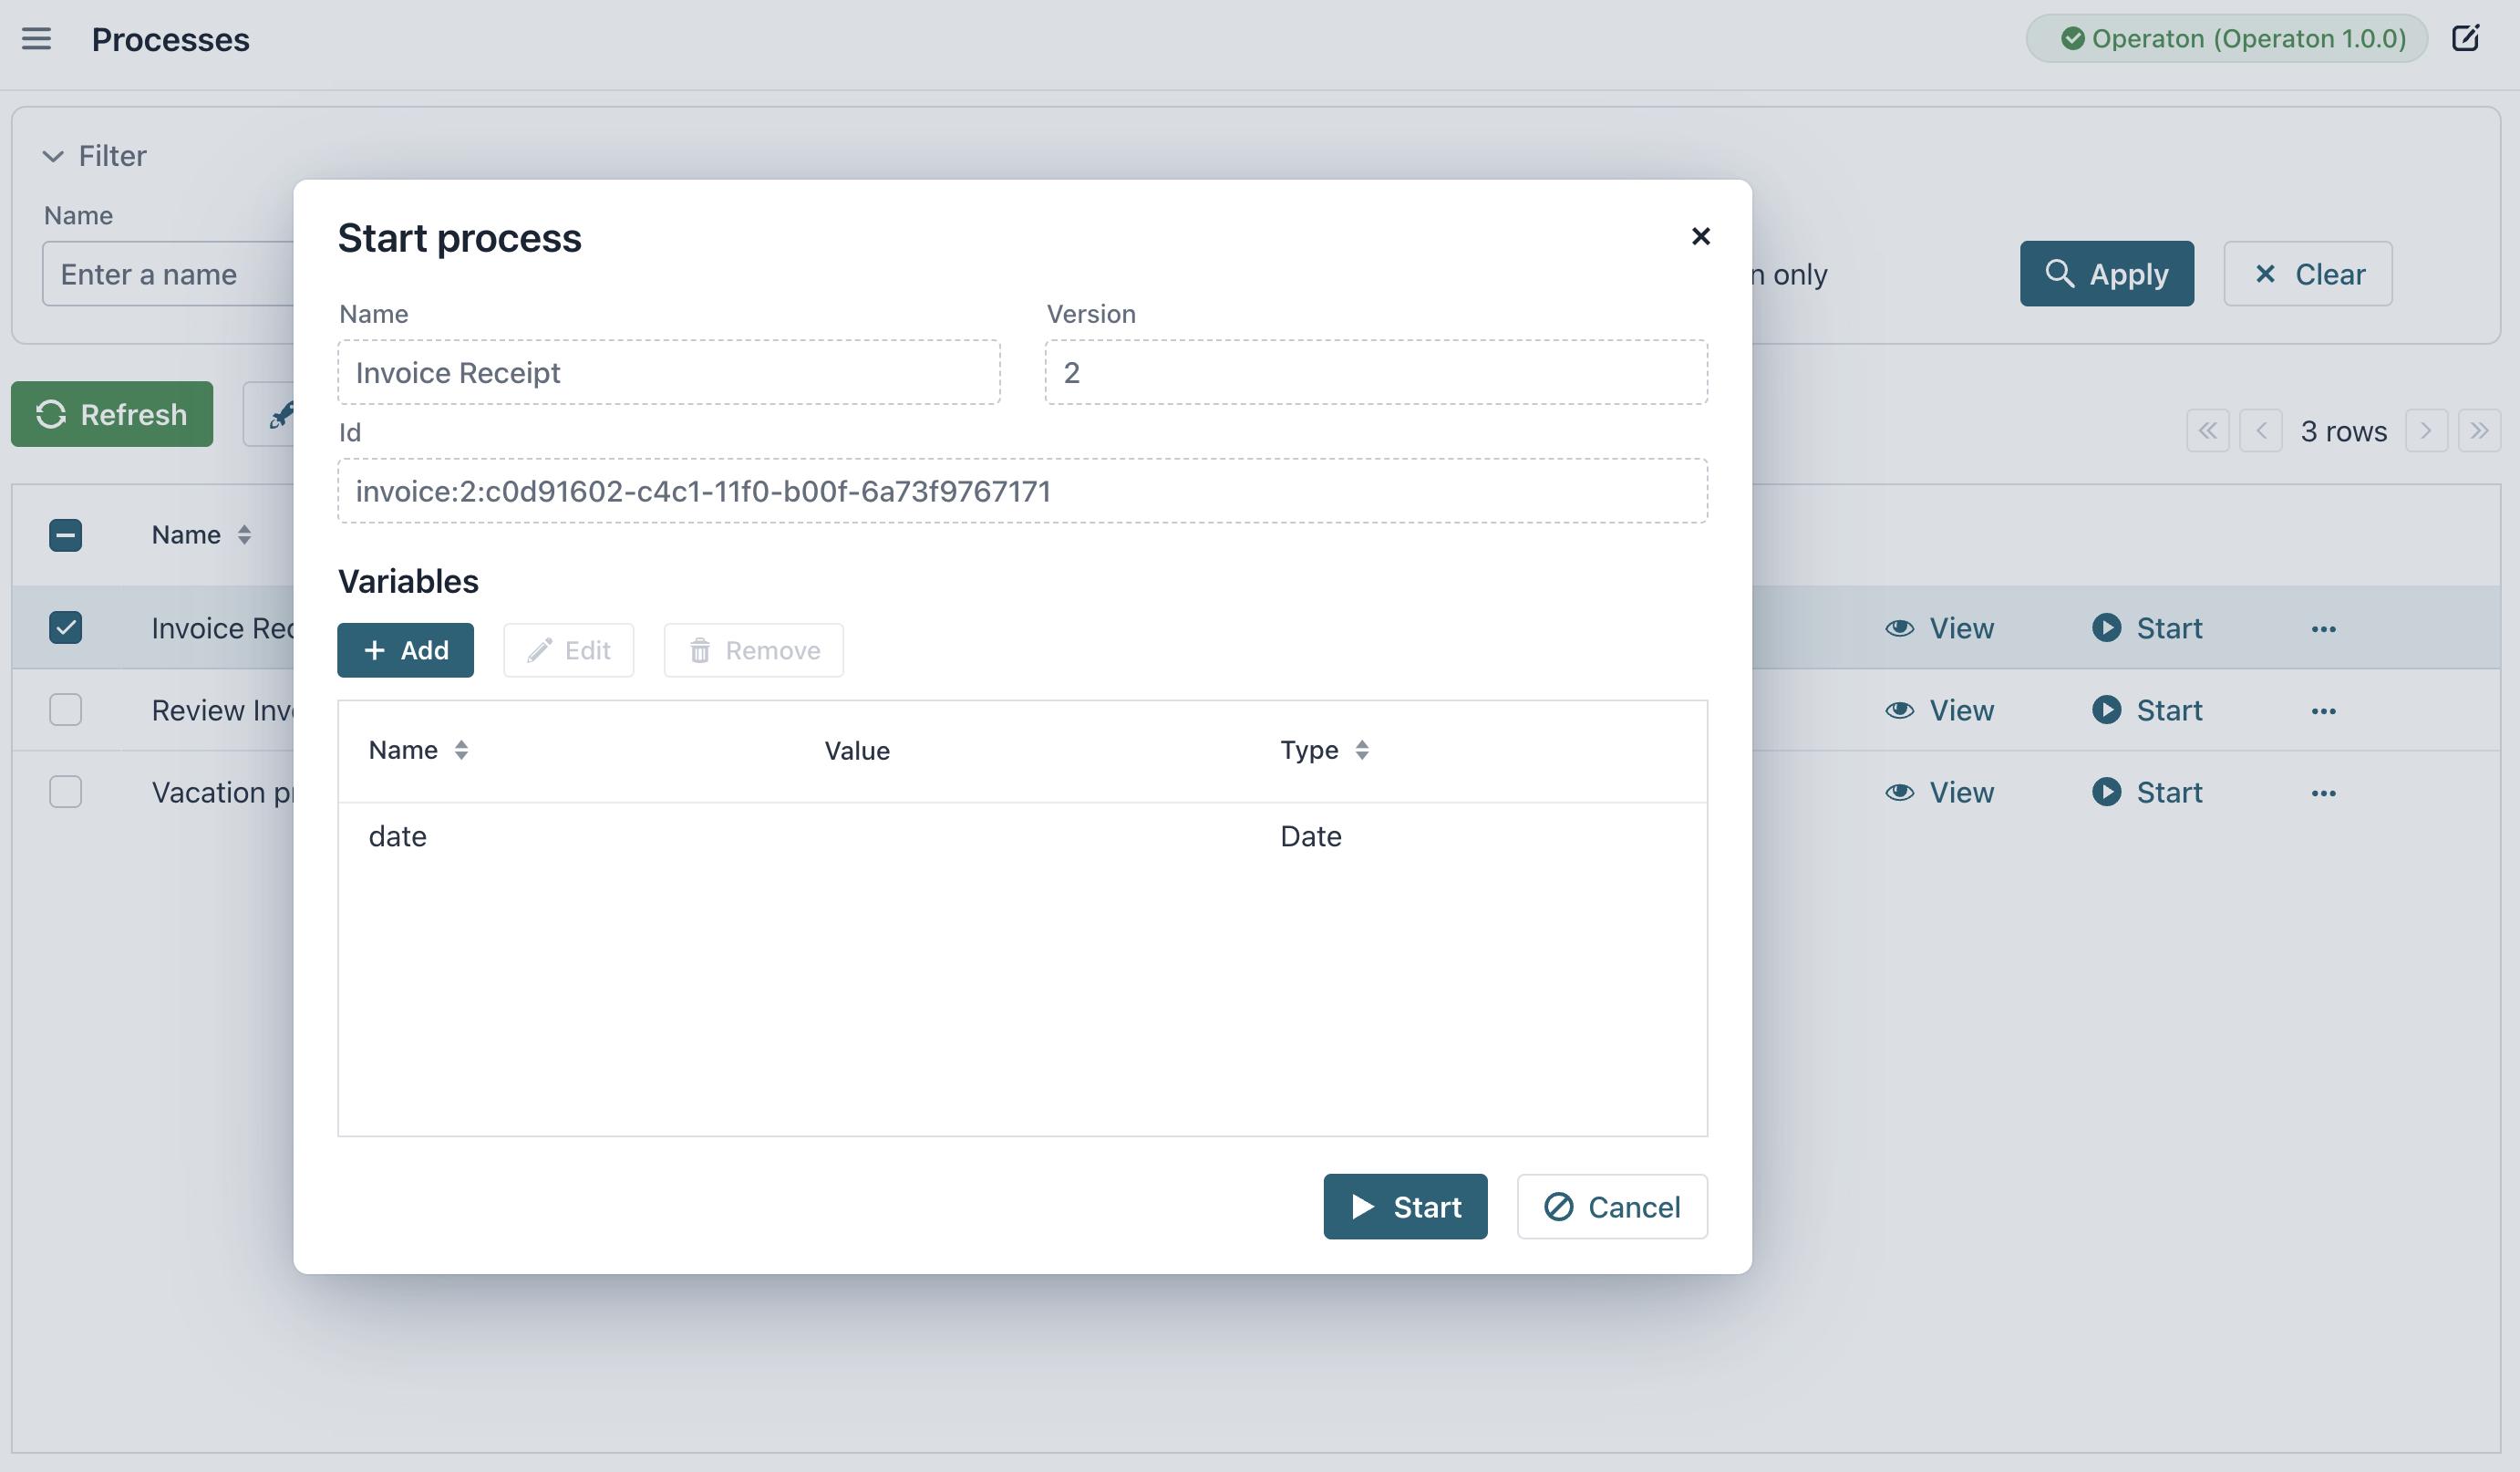Viewport: 2520px width, 1472px height.
Task: Click the compose/edit icon in top-right corner
Action: (2466, 38)
